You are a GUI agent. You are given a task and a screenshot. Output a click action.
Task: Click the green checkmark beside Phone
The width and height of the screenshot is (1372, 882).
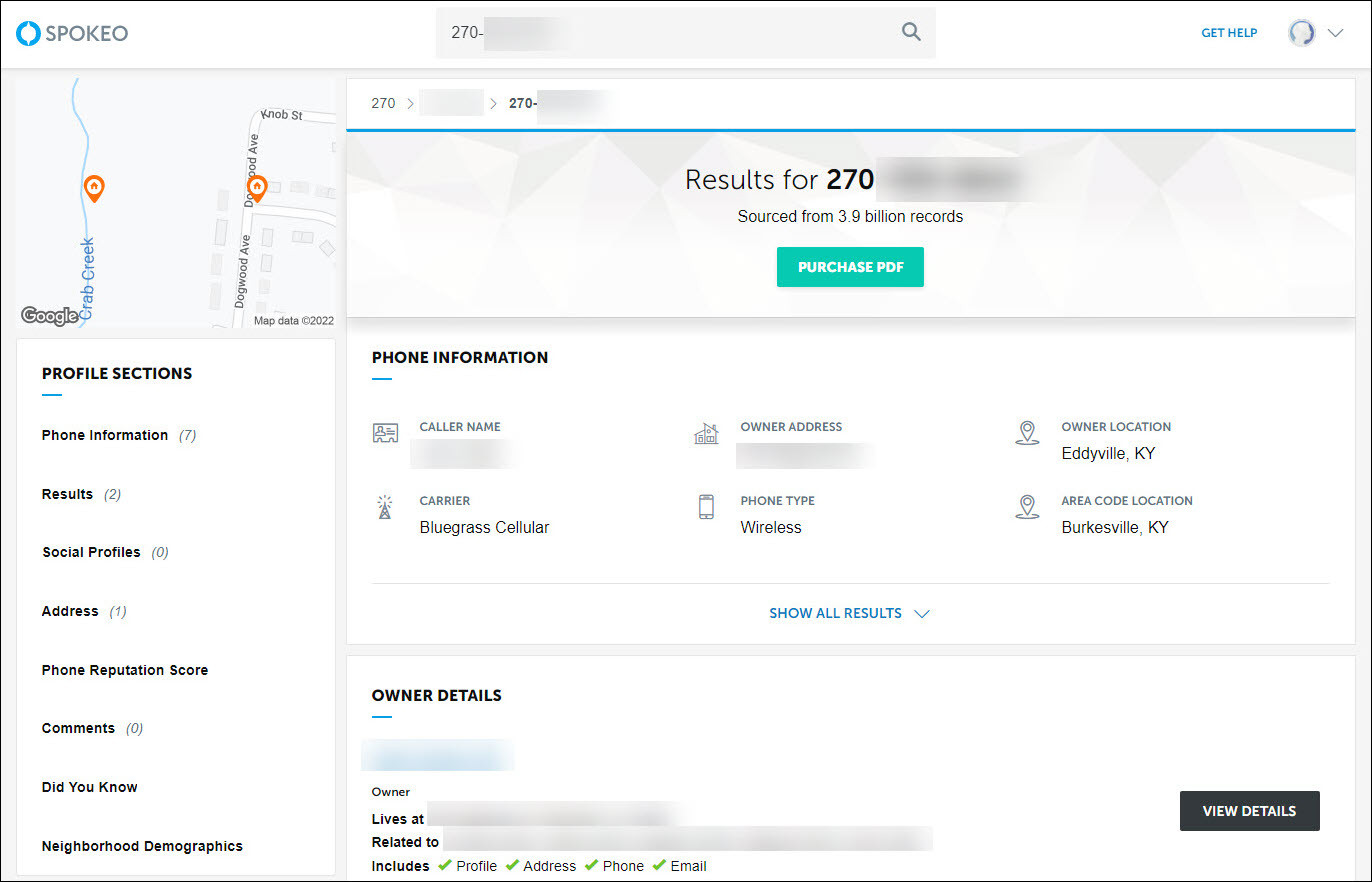click(x=592, y=865)
